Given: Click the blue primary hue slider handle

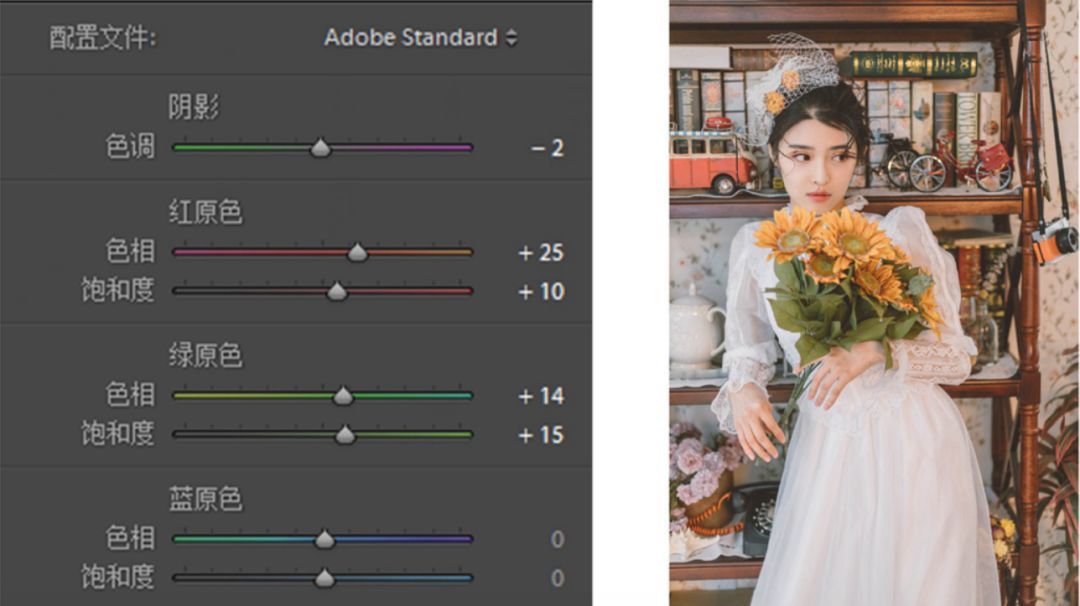Looking at the screenshot, I should coord(324,539).
